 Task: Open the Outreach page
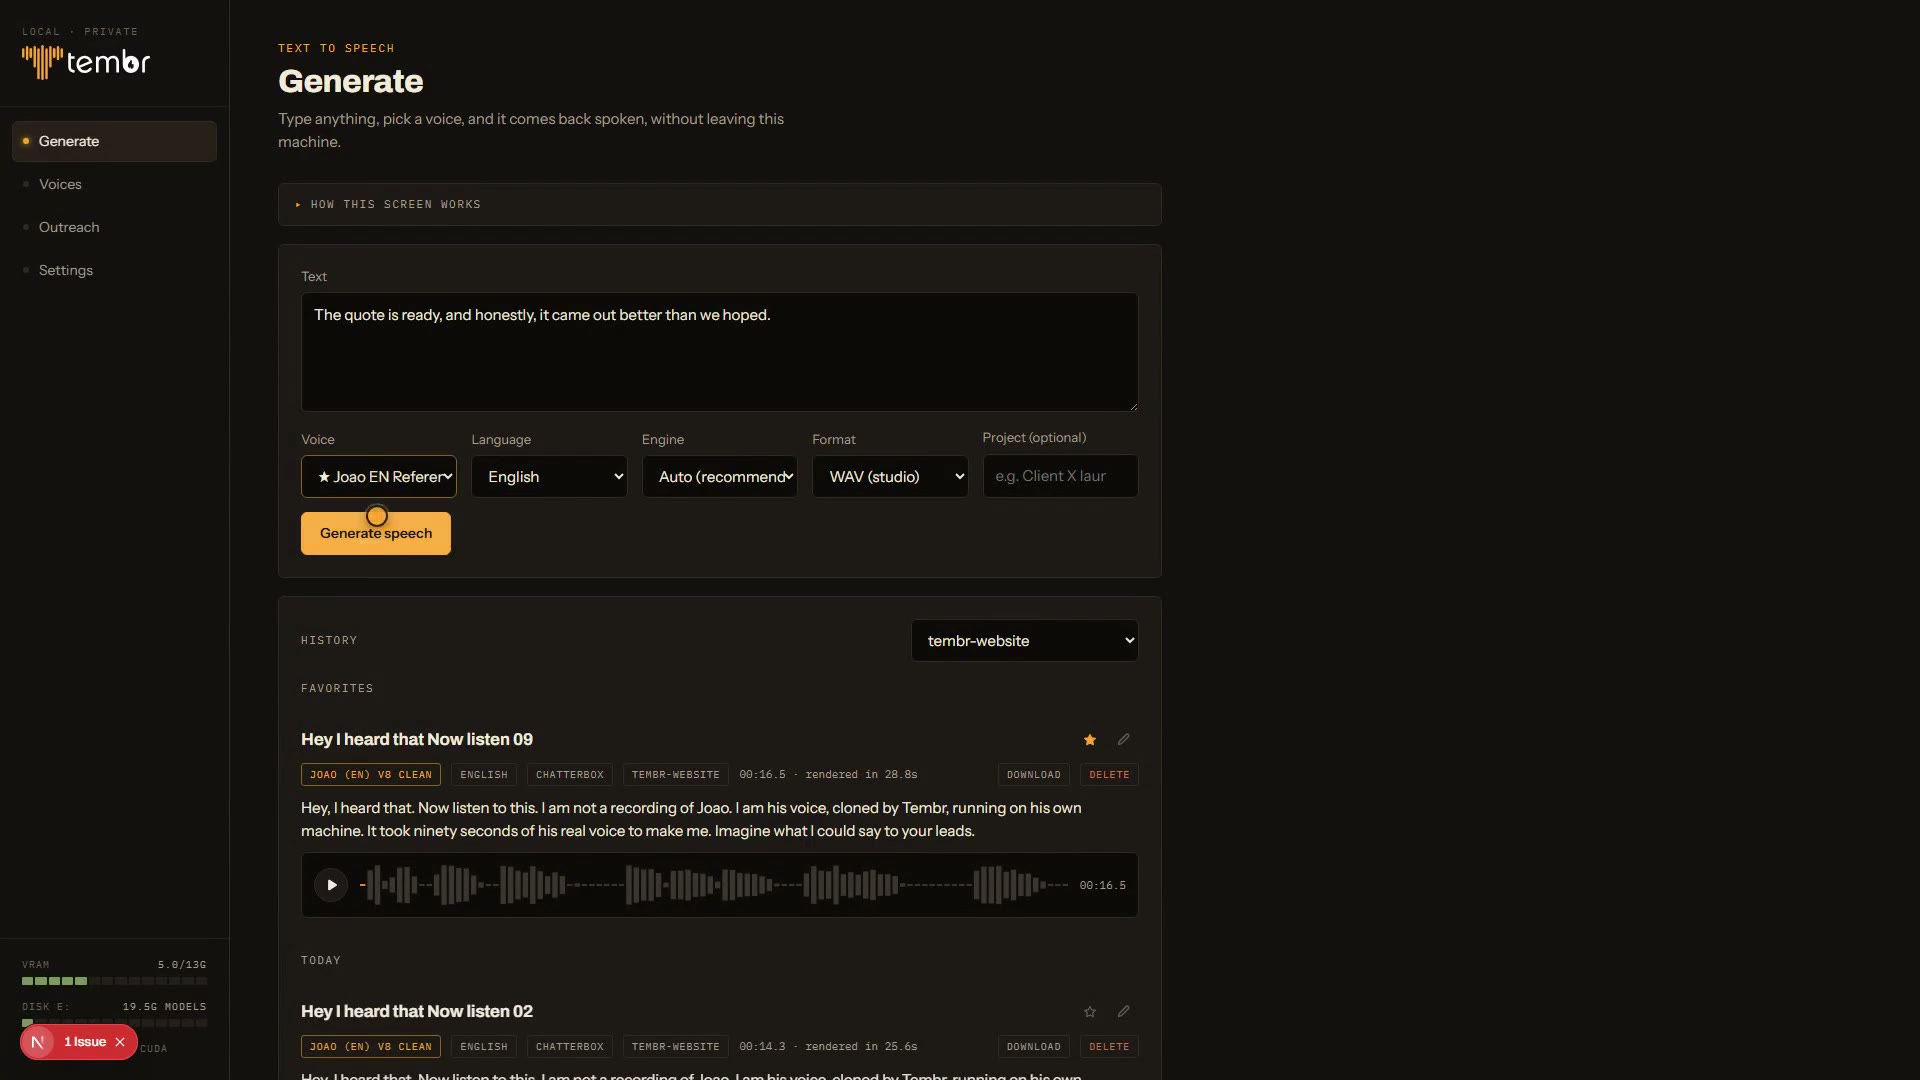(x=114, y=227)
